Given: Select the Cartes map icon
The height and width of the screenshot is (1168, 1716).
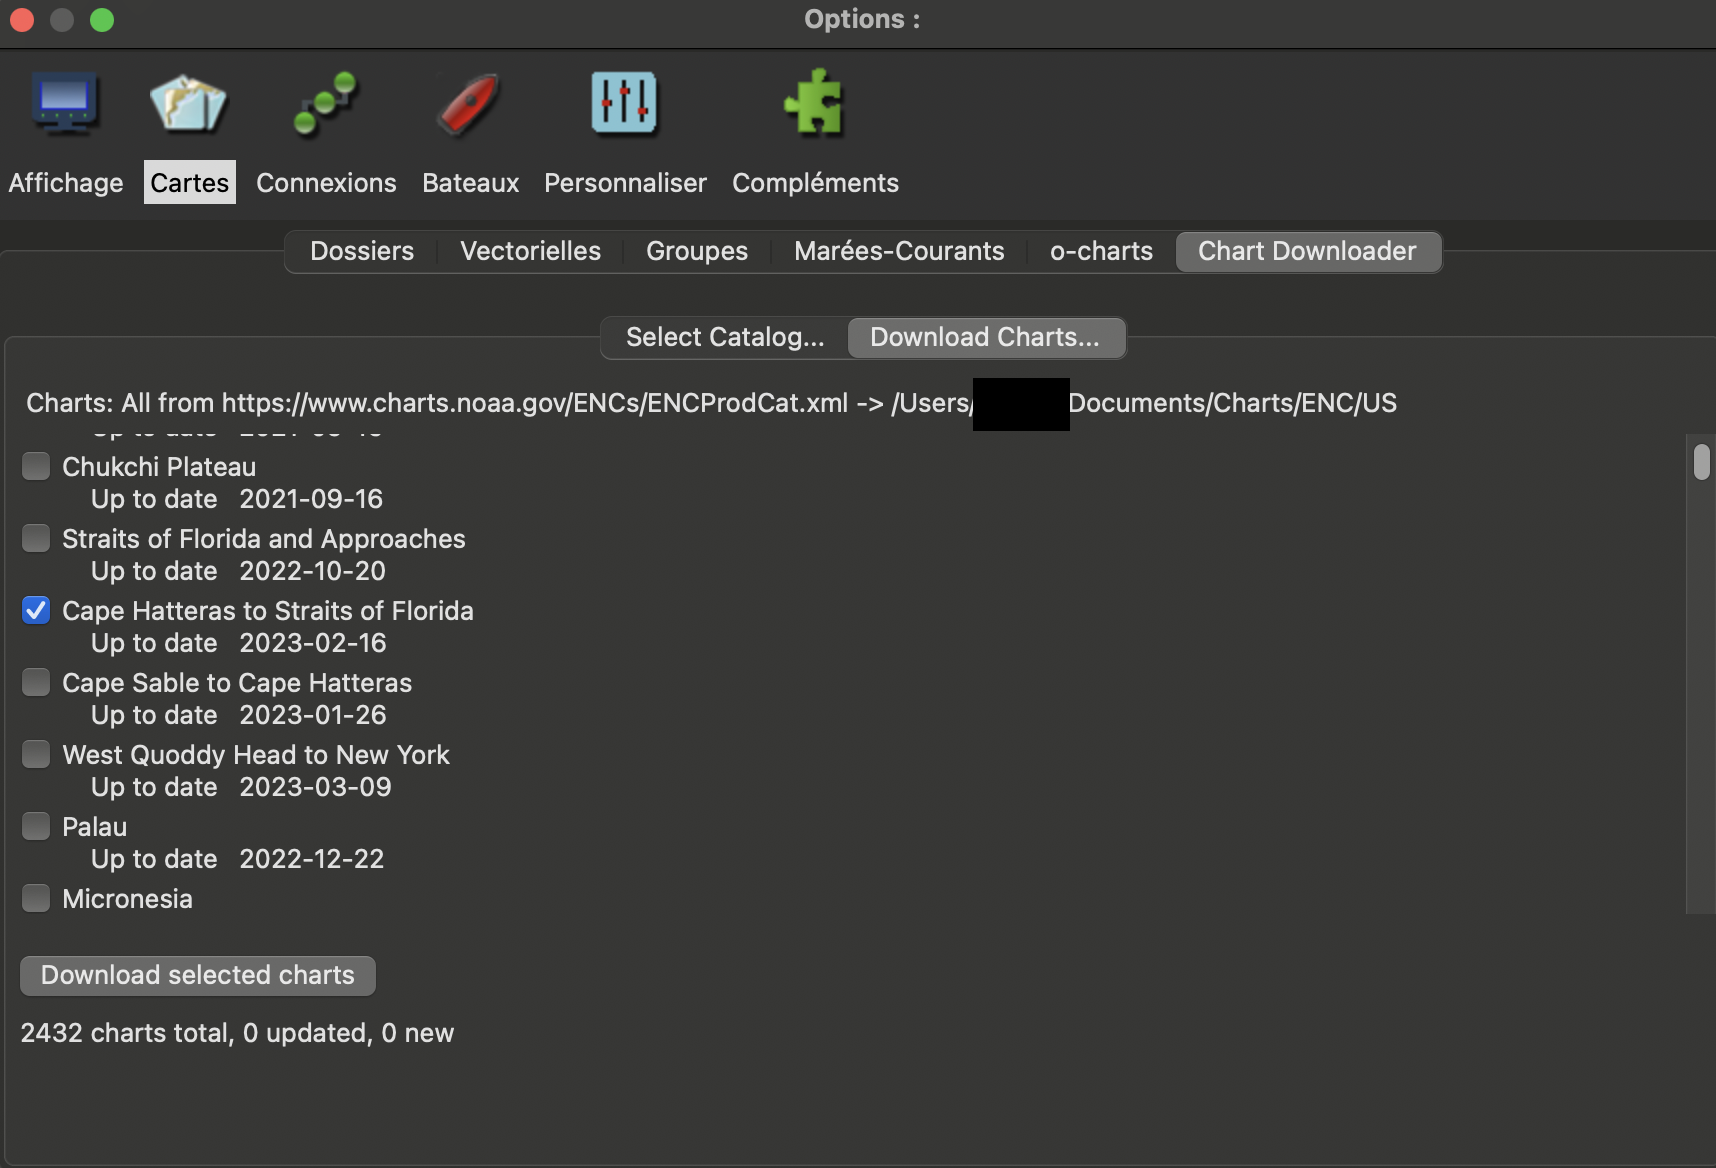Looking at the screenshot, I should [188, 103].
